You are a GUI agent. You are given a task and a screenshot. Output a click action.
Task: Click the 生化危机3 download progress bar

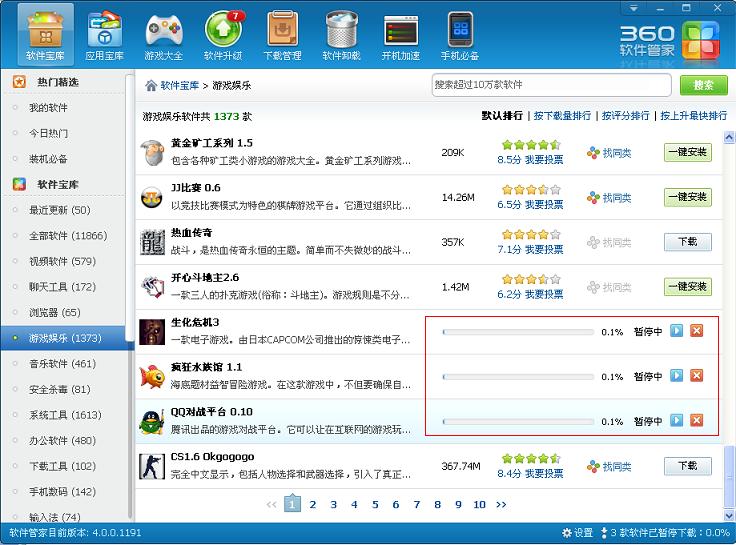point(515,332)
